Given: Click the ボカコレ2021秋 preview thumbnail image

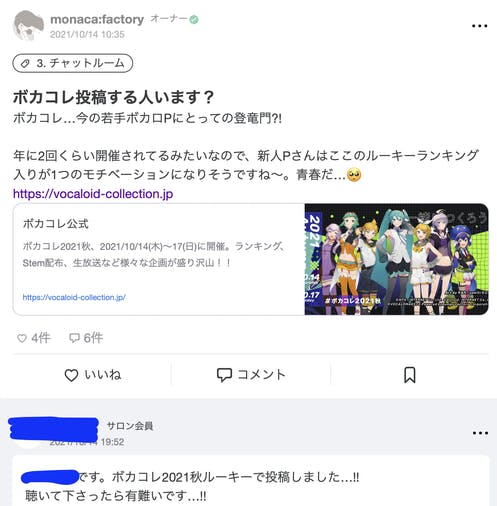Looking at the screenshot, I should click(397, 259).
